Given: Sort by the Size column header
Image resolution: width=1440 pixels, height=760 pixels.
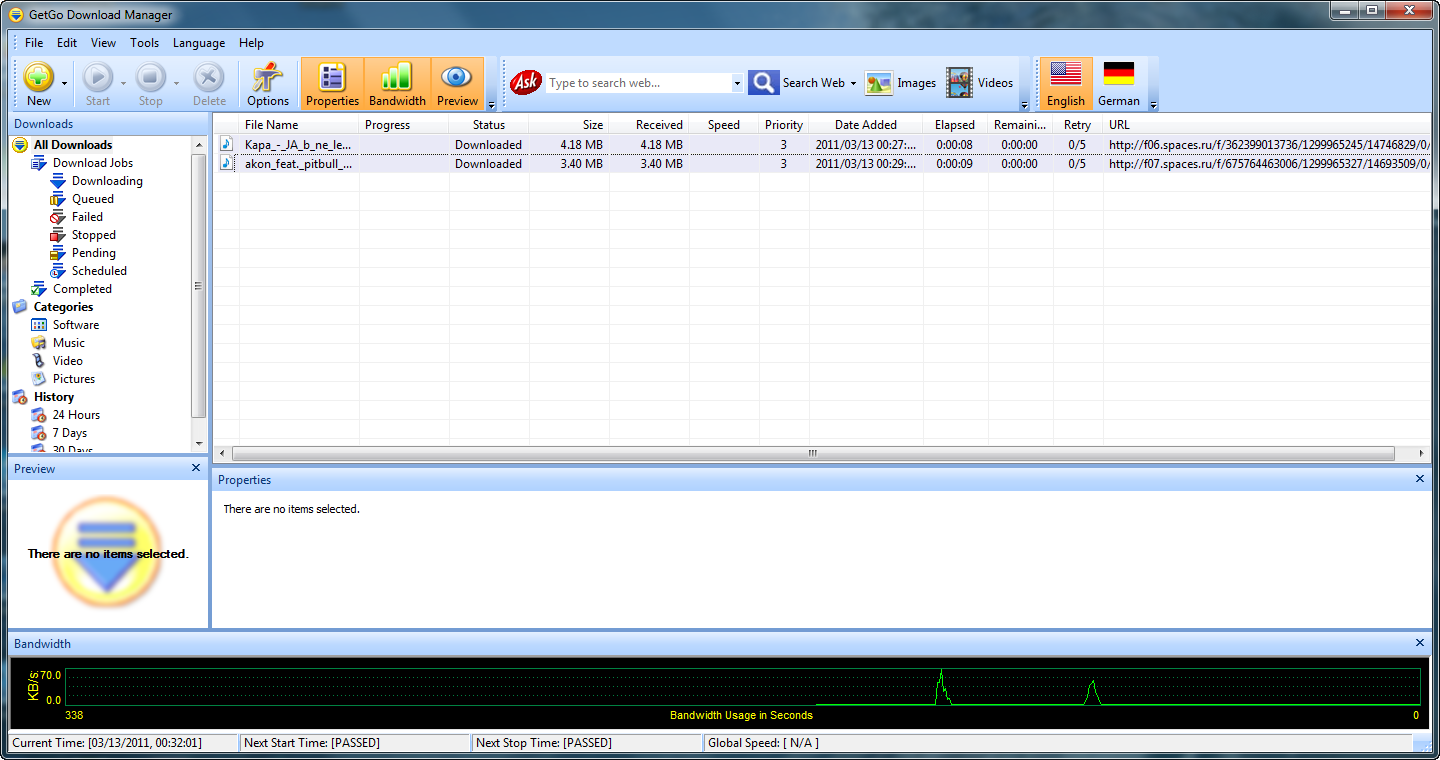Looking at the screenshot, I should point(569,125).
